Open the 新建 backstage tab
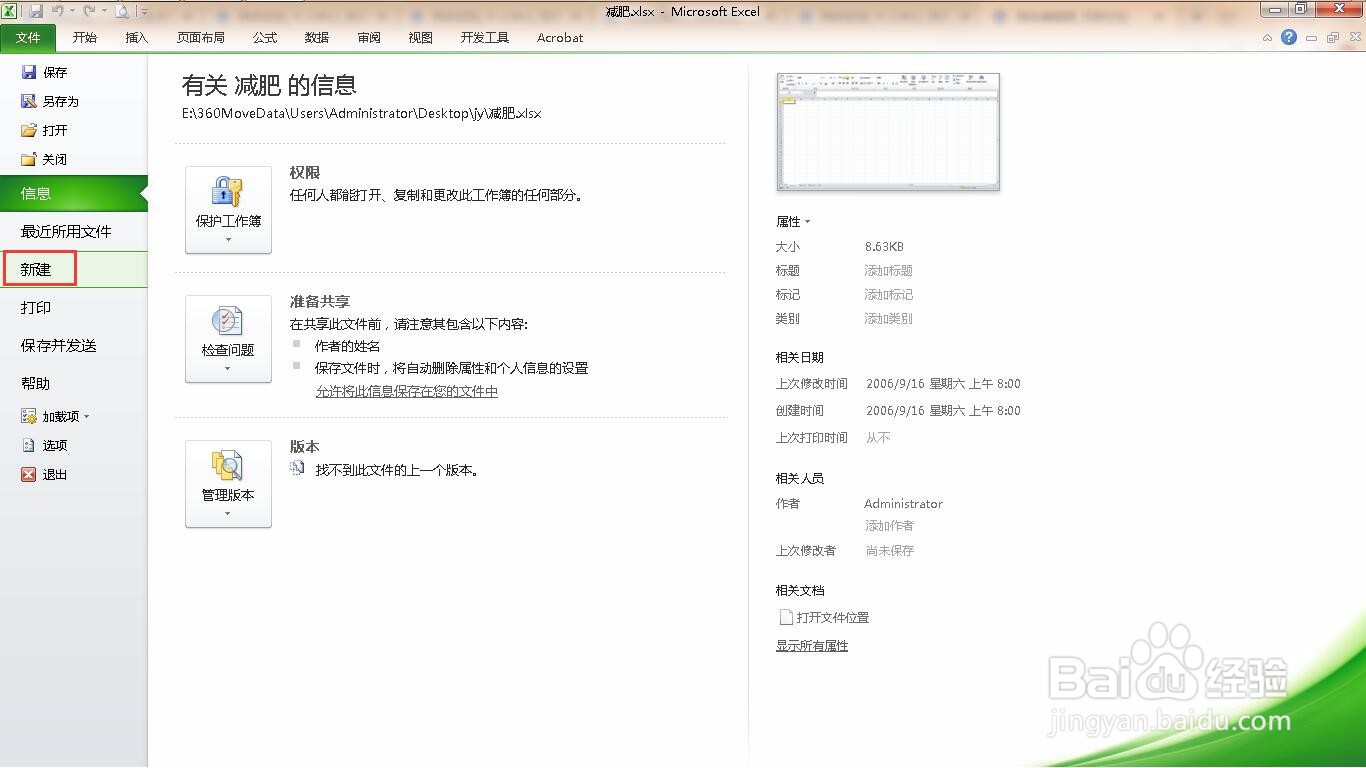Screen dimensions: 1366x768 [73, 270]
